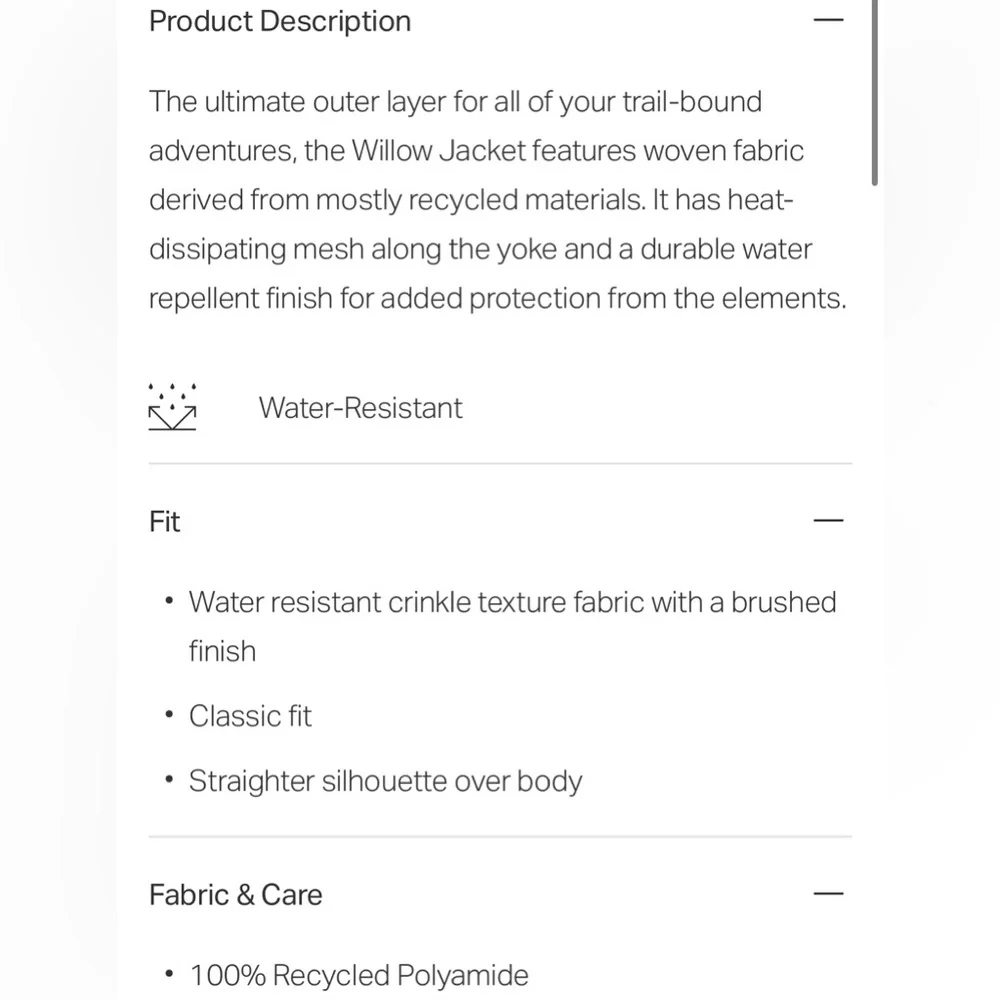
Task: Click the water-resistant droplets icon
Action: [172, 407]
